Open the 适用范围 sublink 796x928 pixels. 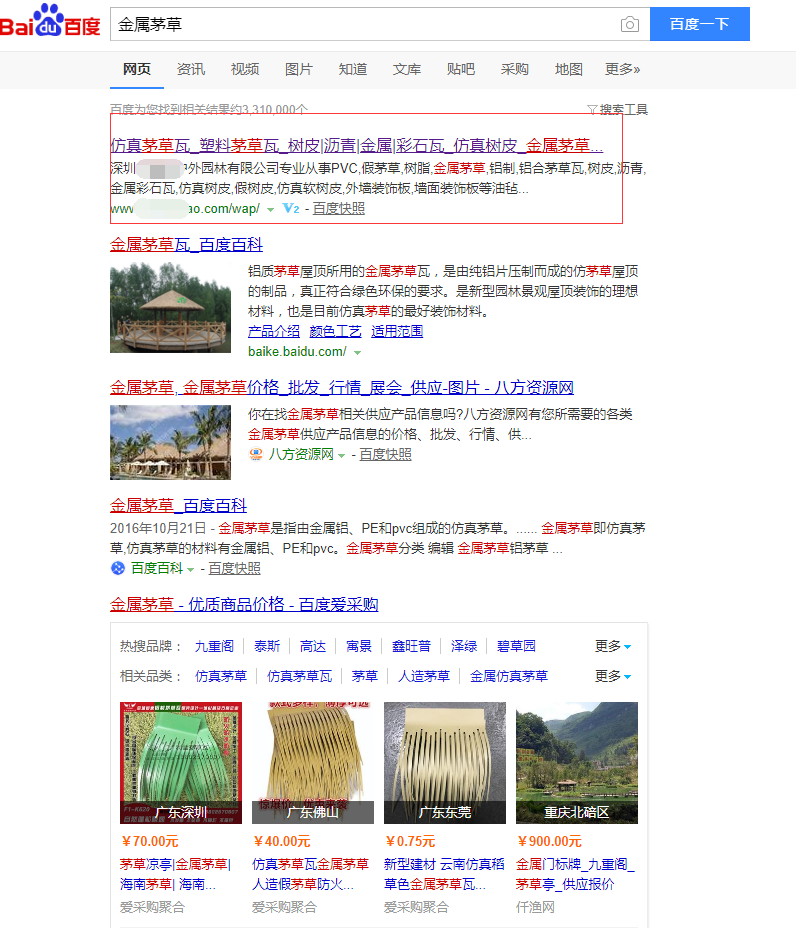click(x=397, y=331)
